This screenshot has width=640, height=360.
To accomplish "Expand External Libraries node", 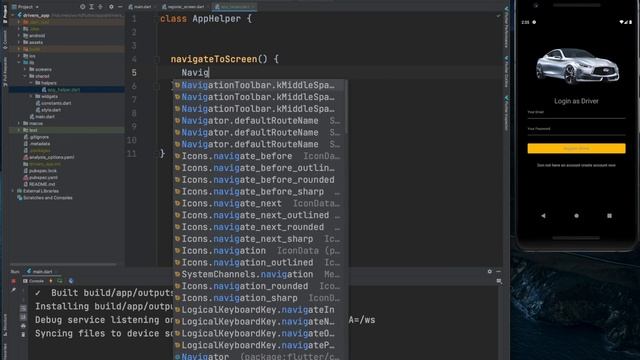I will [13, 191].
